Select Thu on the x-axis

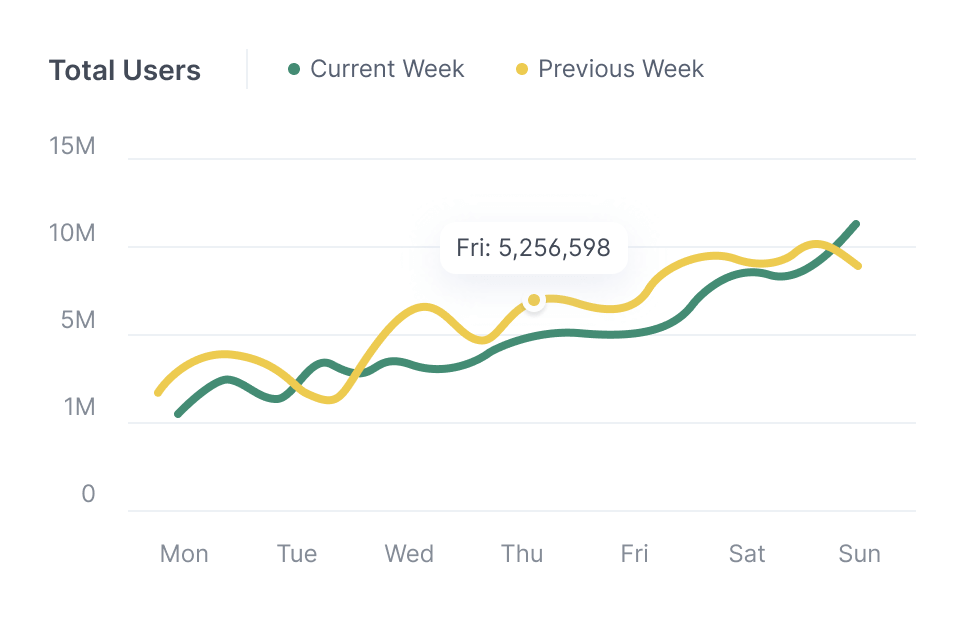pos(522,554)
